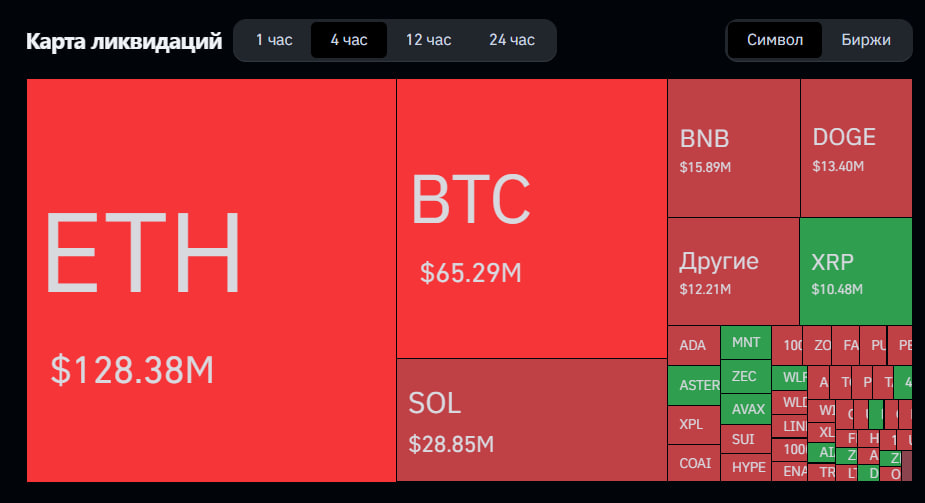Image resolution: width=925 pixels, height=503 pixels.
Task: Choose the 12 час timeframe
Action: tap(428, 40)
